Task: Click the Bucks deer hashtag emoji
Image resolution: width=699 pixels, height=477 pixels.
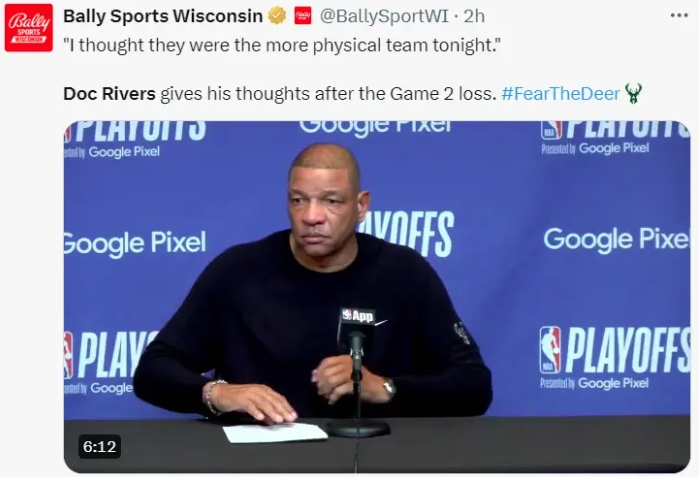Action: coord(633,94)
